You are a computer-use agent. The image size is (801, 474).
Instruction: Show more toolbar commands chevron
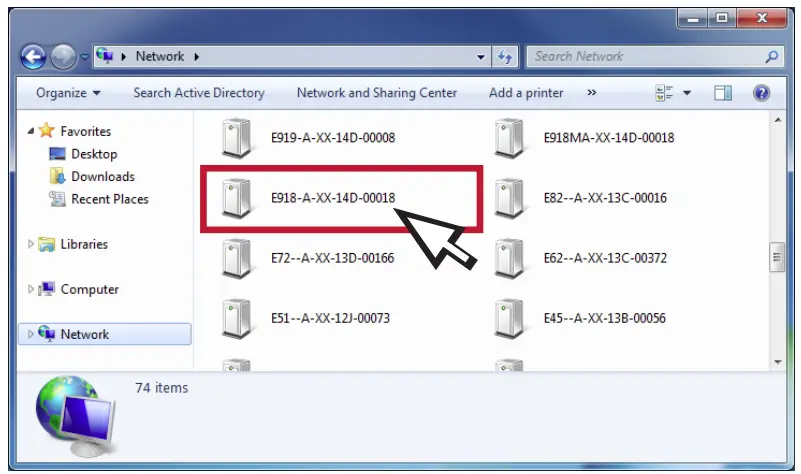coord(592,93)
